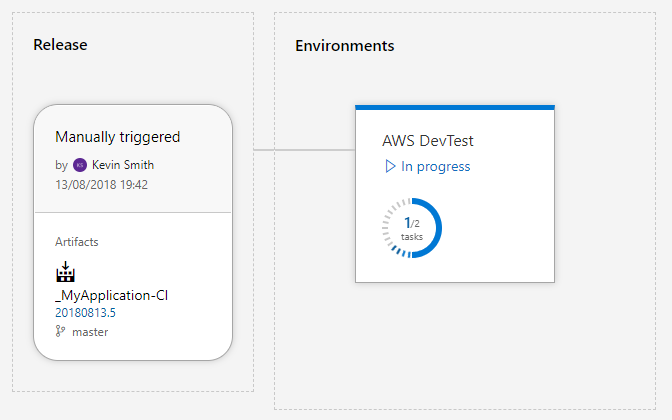Click Kevin Smith's purple avatar icon

click(x=80, y=165)
